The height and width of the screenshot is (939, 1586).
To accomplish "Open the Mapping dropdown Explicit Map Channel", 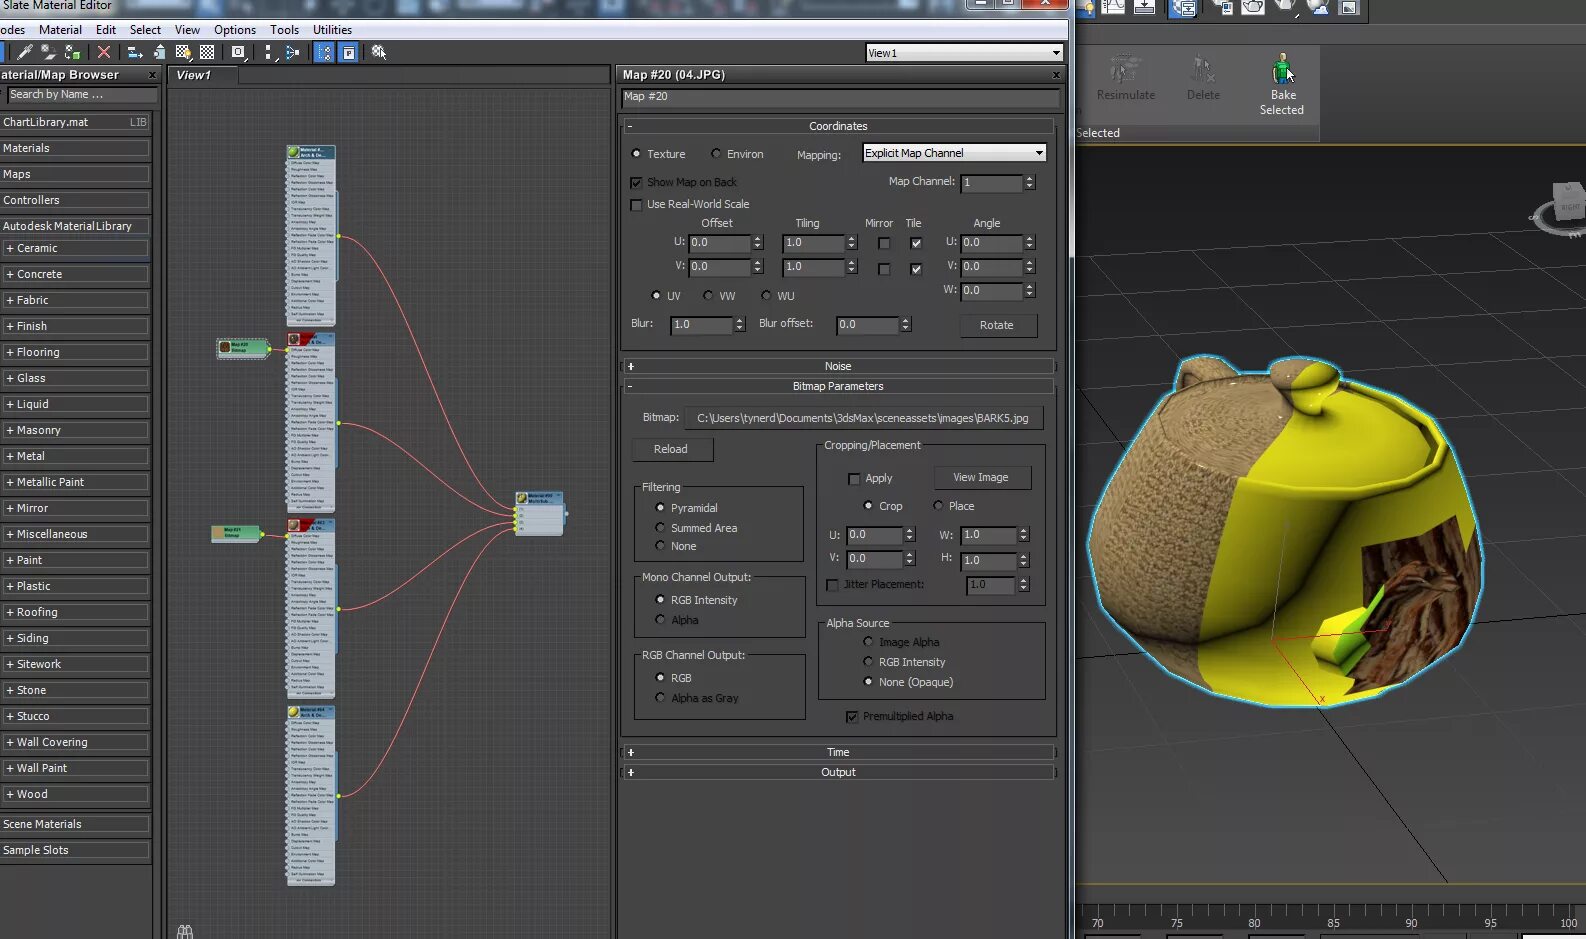I will coord(954,153).
